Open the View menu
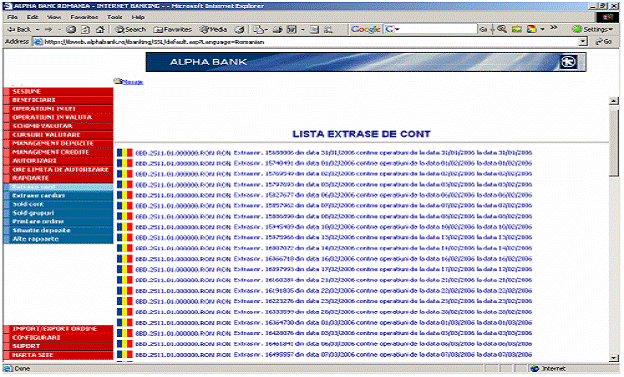 pyautogui.click(x=54, y=17)
